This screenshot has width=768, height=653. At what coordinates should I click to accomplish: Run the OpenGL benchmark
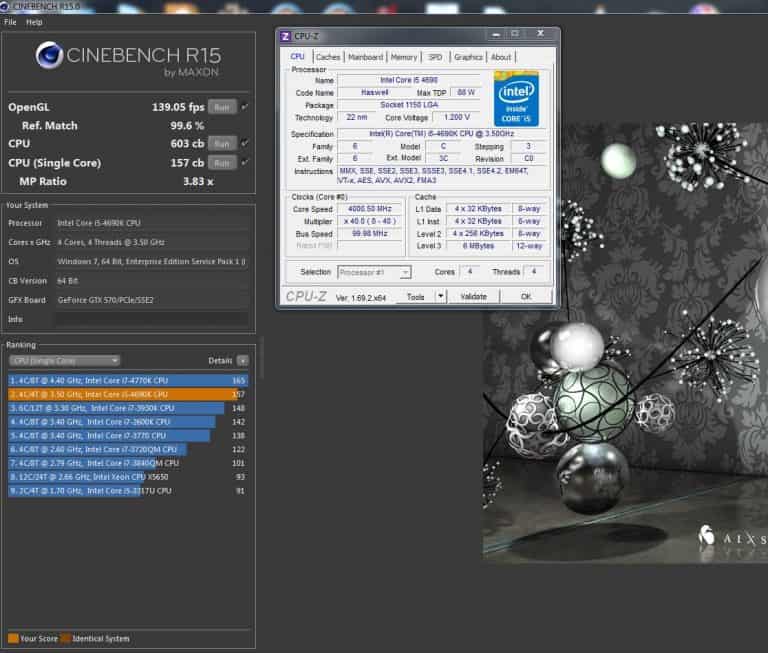pos(222,107)
